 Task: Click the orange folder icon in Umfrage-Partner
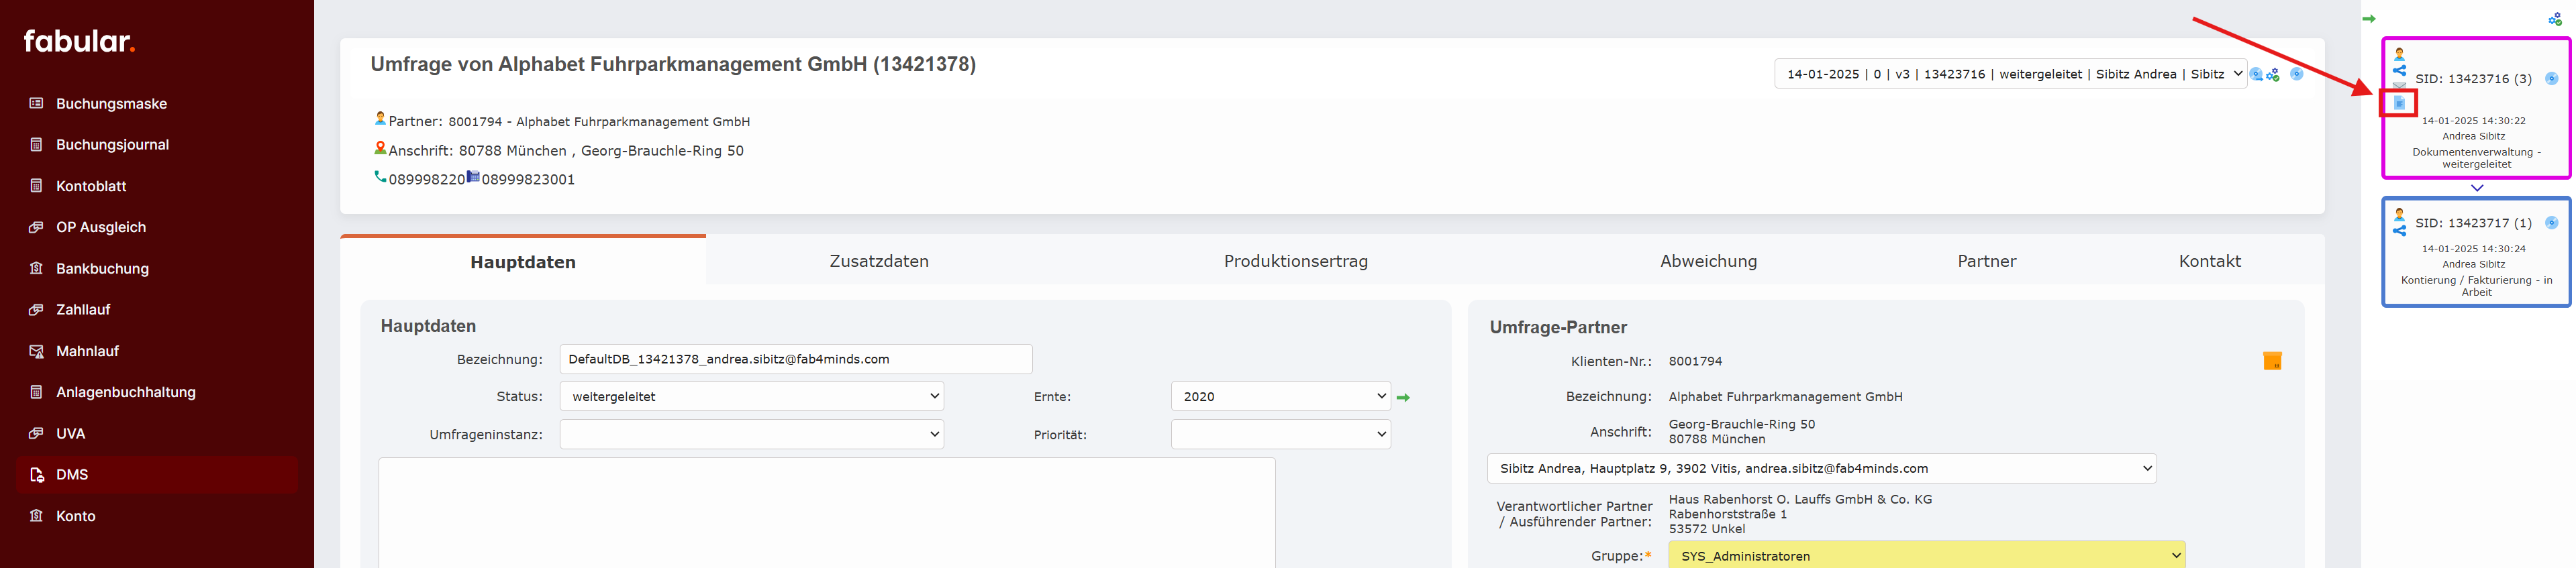pyautogui.click(x=2272, y=361)
